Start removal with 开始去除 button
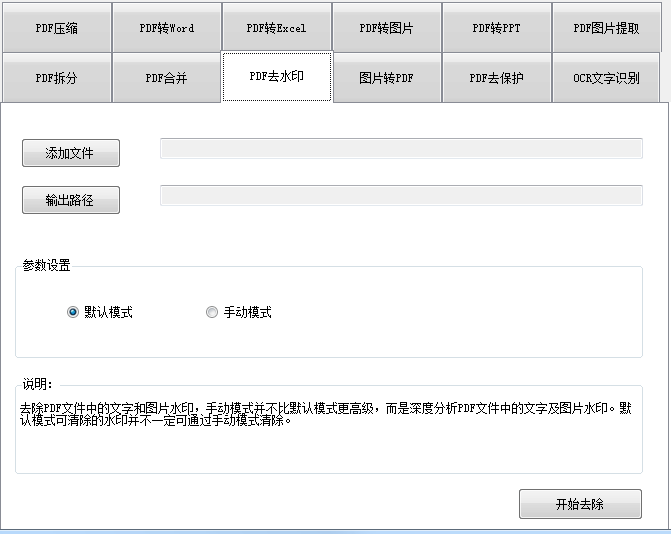 (x=580, y=504)
